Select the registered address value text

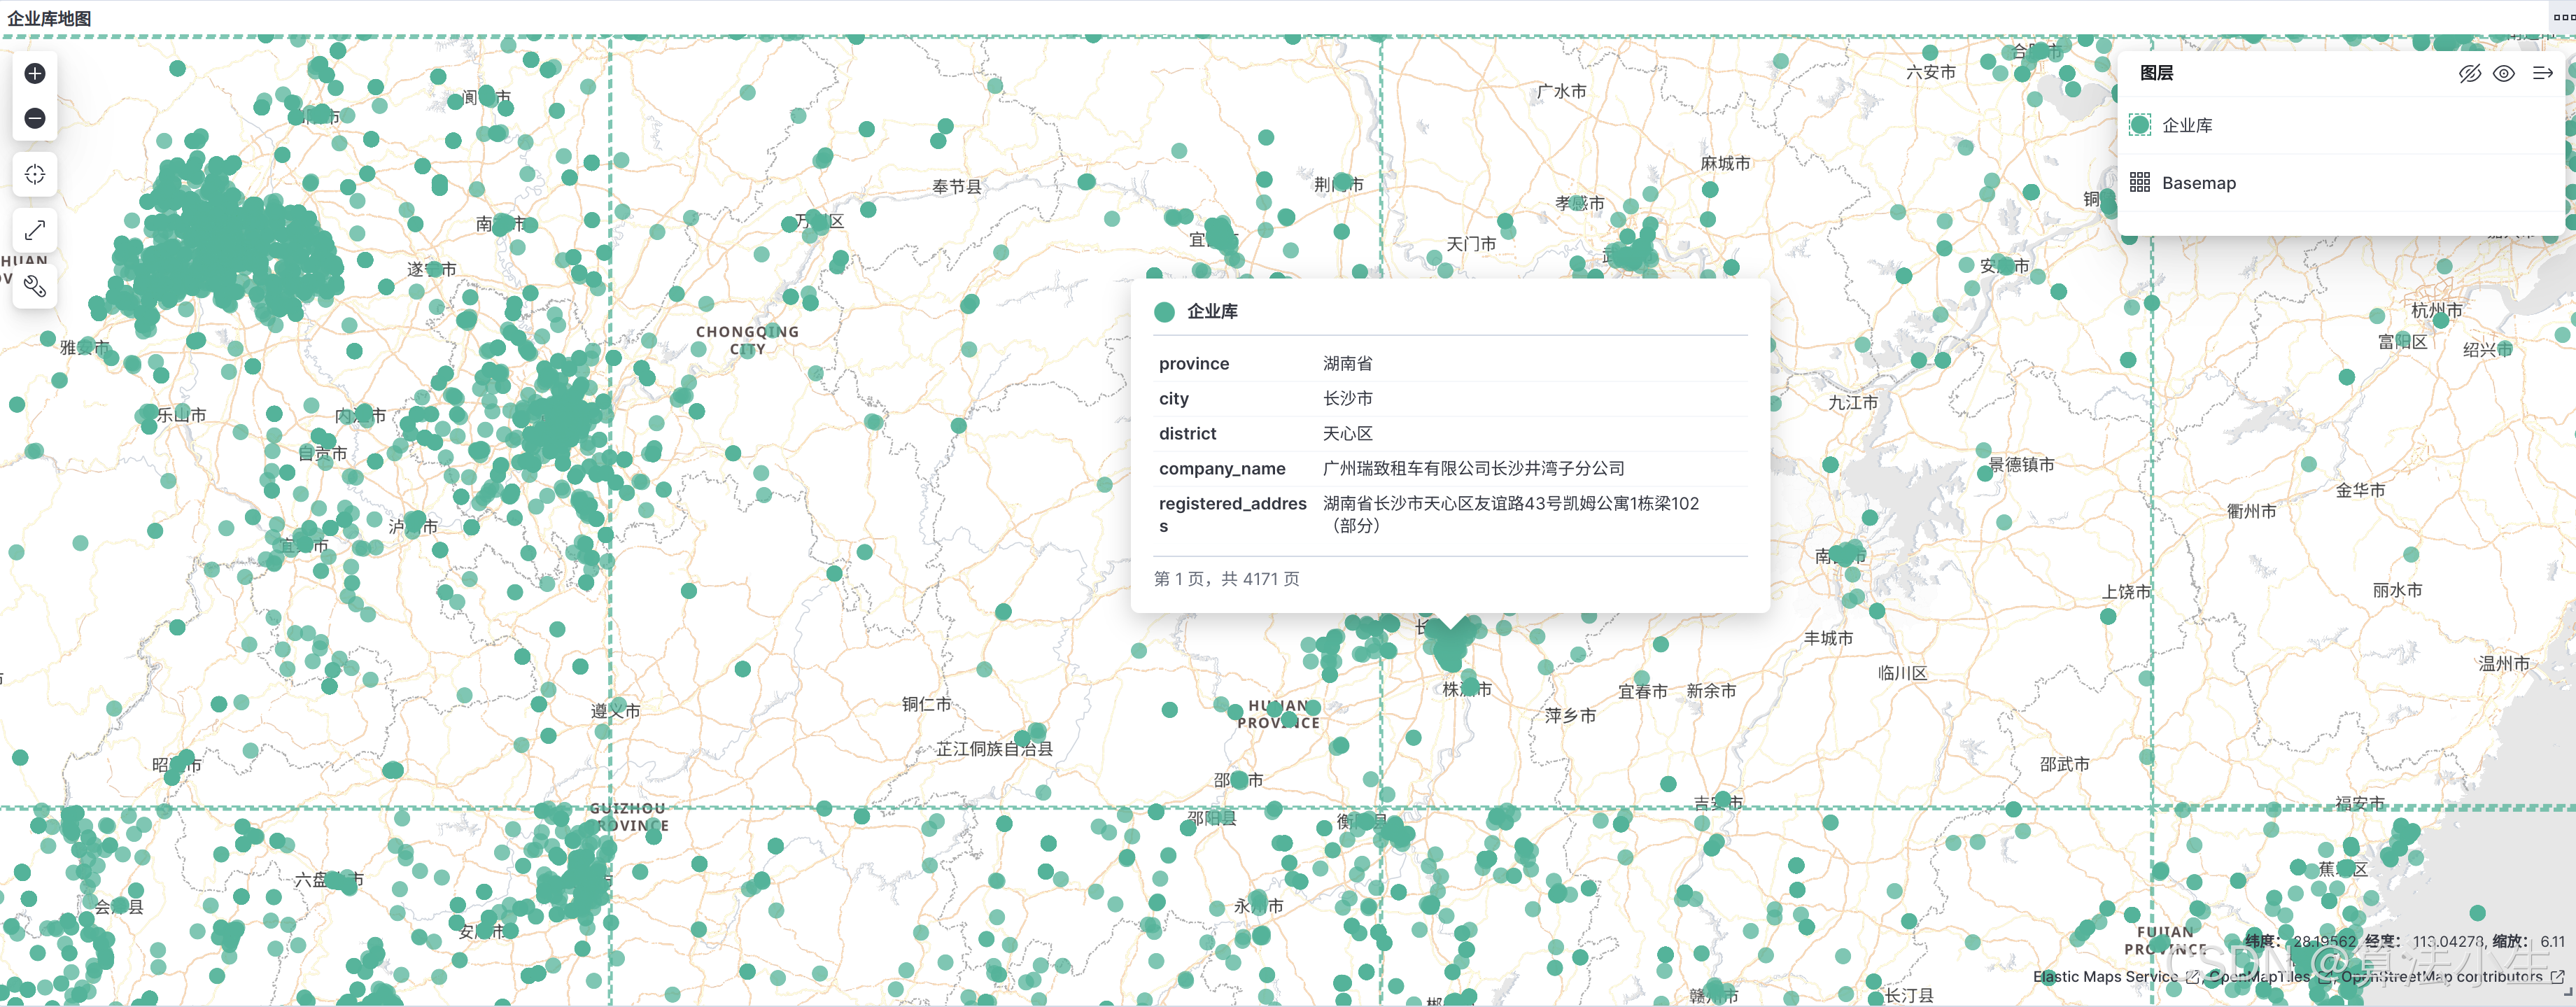pyautogui.click(x=1510, y=514)
